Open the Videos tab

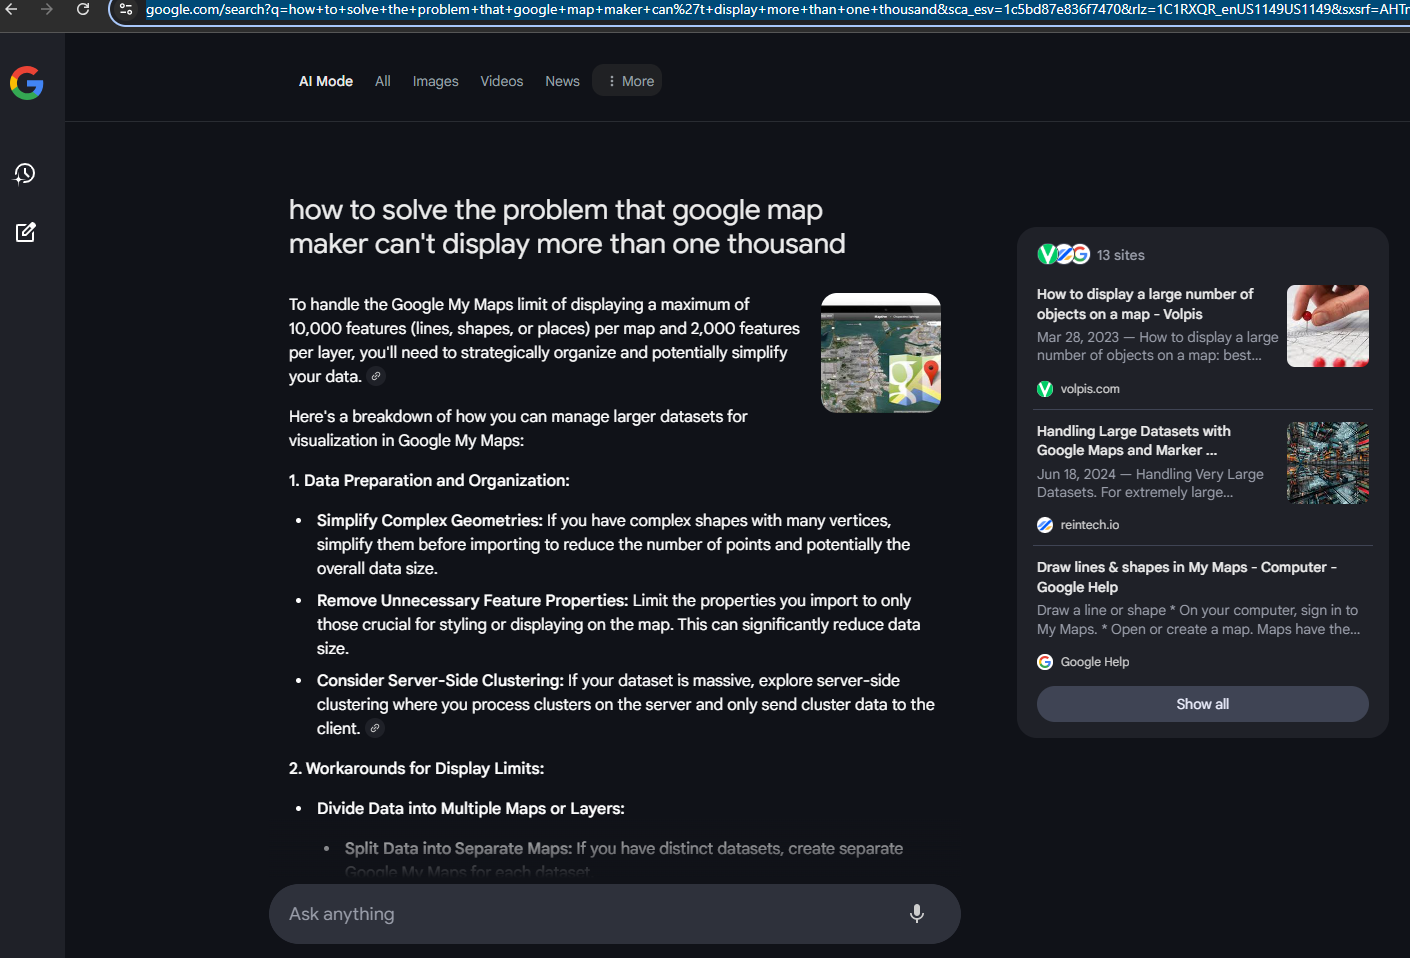(502, 81)
